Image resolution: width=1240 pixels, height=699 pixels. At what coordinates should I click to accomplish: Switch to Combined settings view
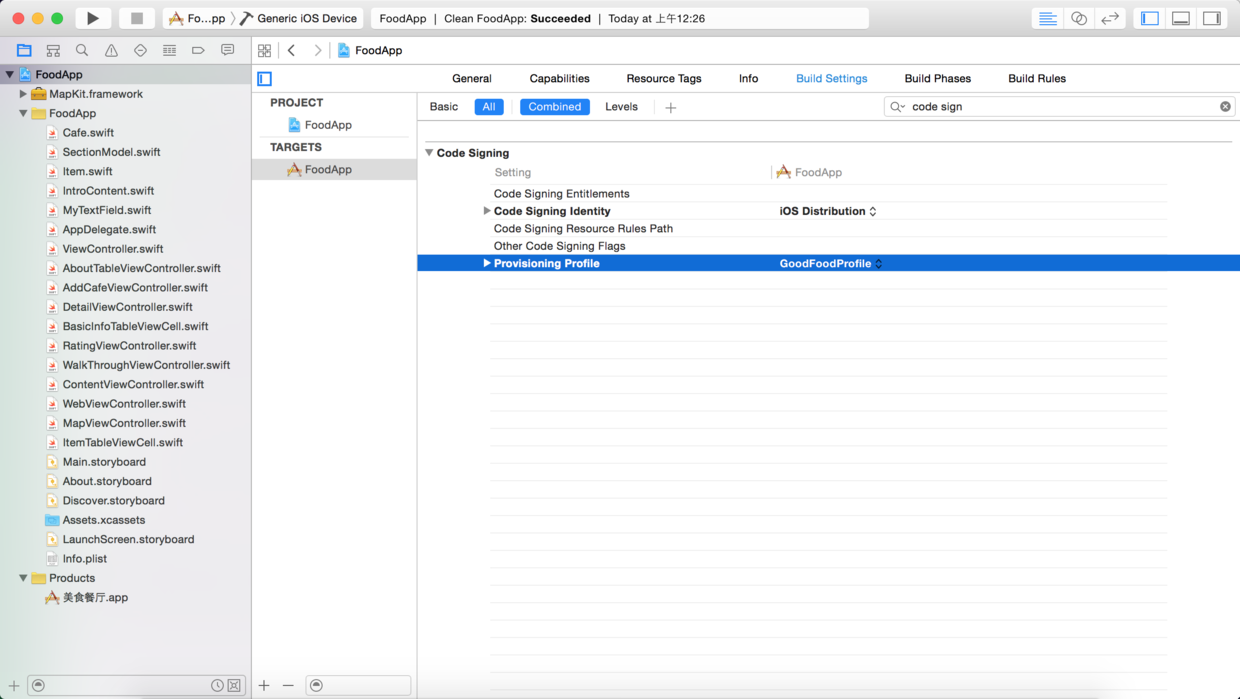coord(555,106)
